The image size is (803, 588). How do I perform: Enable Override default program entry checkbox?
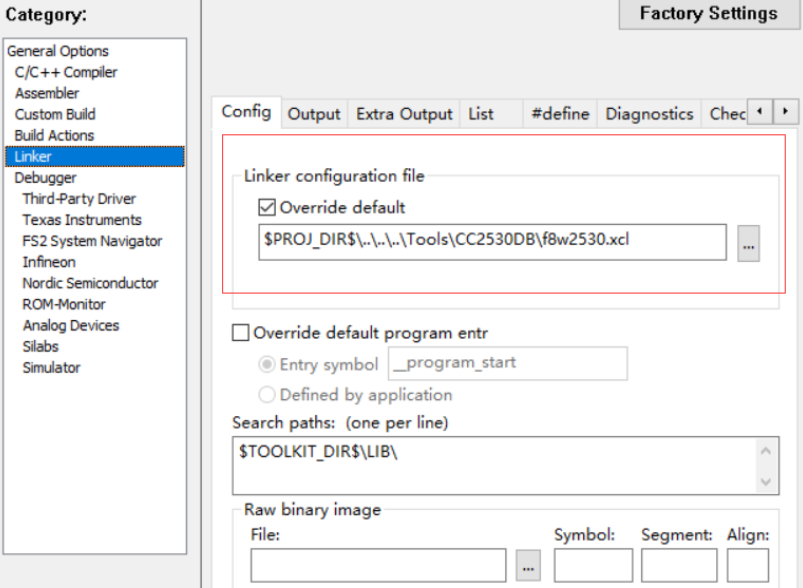pyautogui.click(x=241, y=333)
